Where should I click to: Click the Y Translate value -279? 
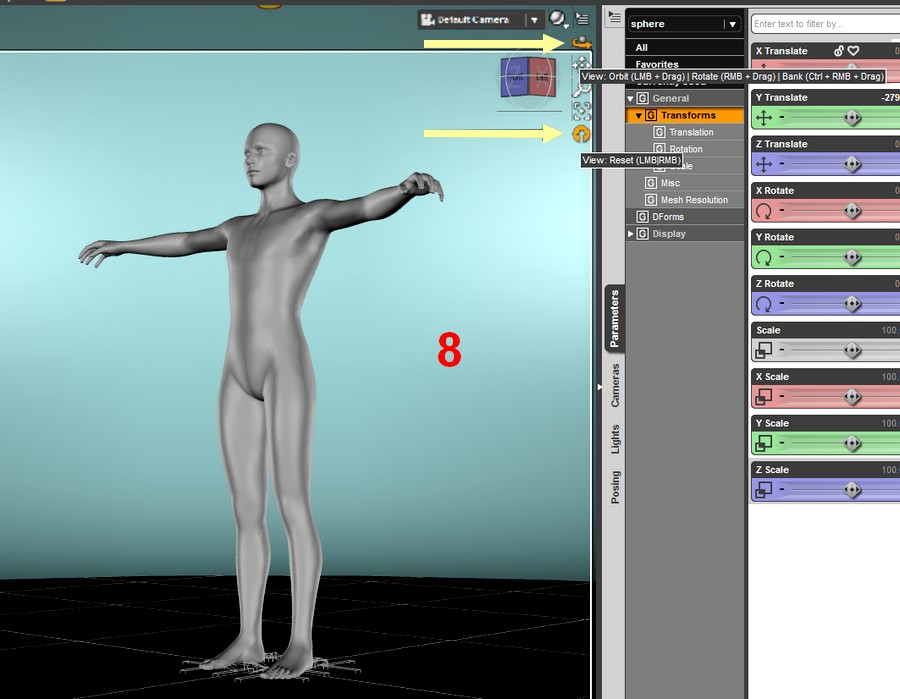[890, 98]
